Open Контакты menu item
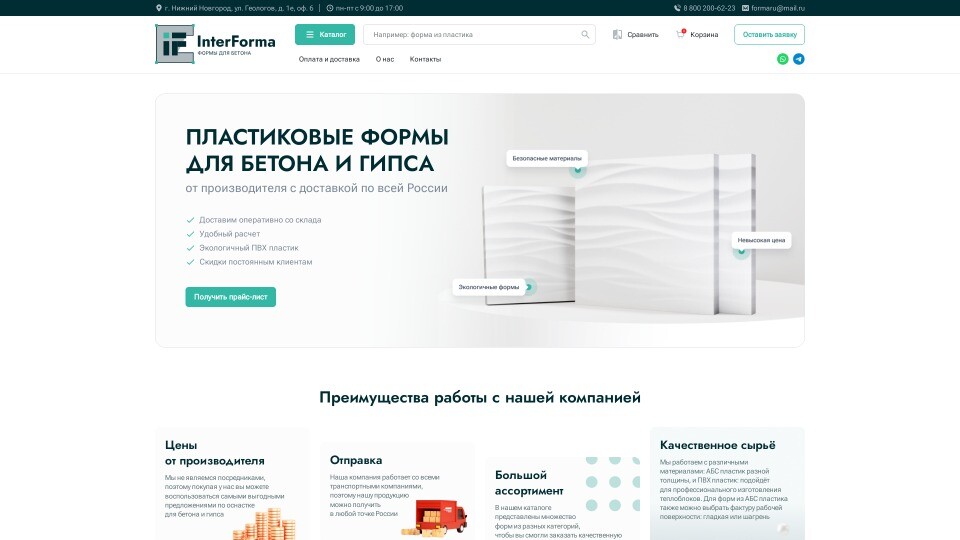Screen dimensions: 960x540 click(425, 59)
